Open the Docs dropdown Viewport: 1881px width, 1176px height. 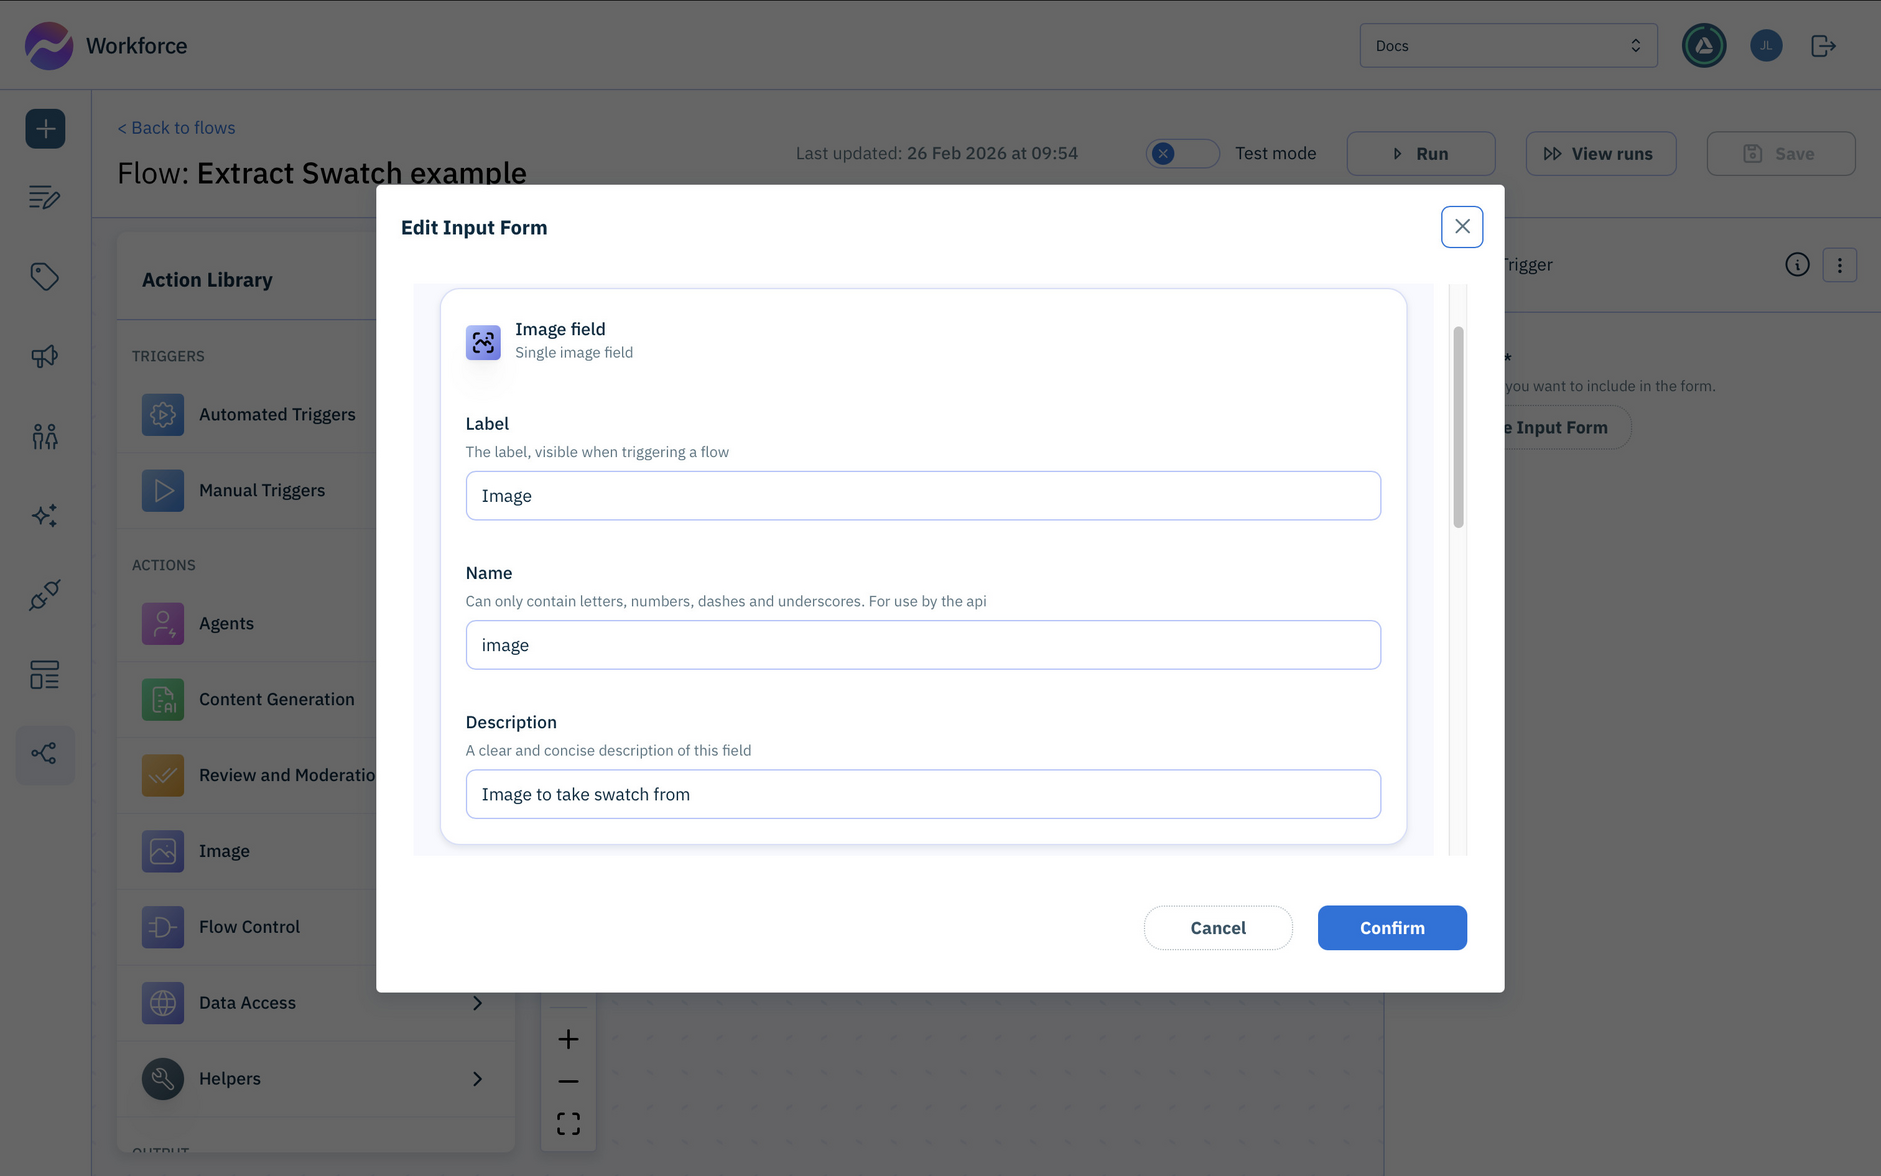[x=1507, y=45]
